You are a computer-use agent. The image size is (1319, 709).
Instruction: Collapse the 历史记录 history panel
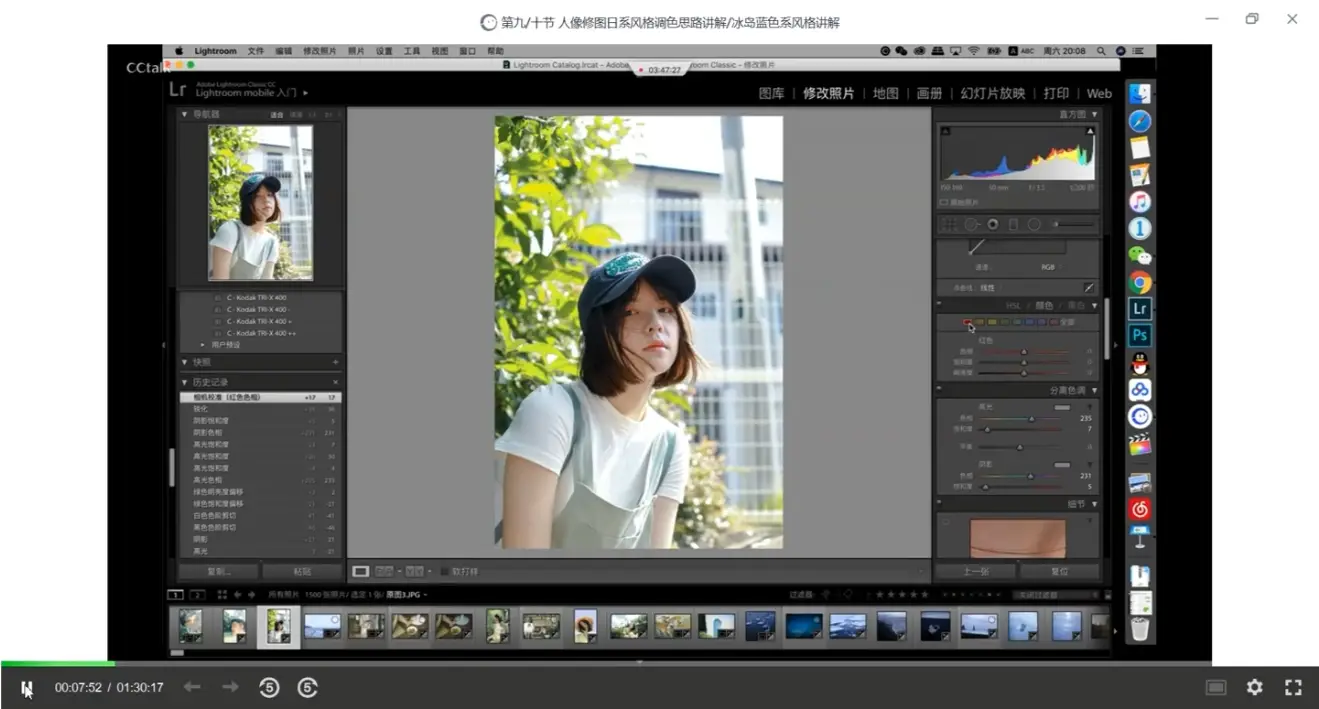pyautogui.click(x=184, y=382)
